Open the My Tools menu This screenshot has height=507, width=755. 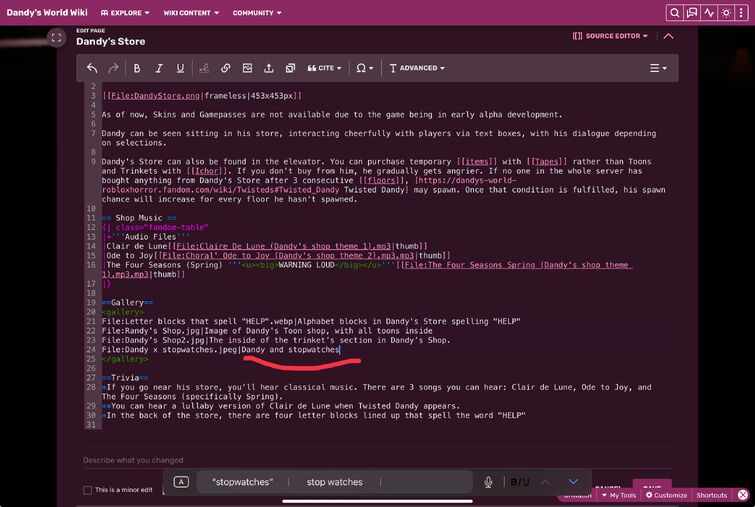coord(619,495)
